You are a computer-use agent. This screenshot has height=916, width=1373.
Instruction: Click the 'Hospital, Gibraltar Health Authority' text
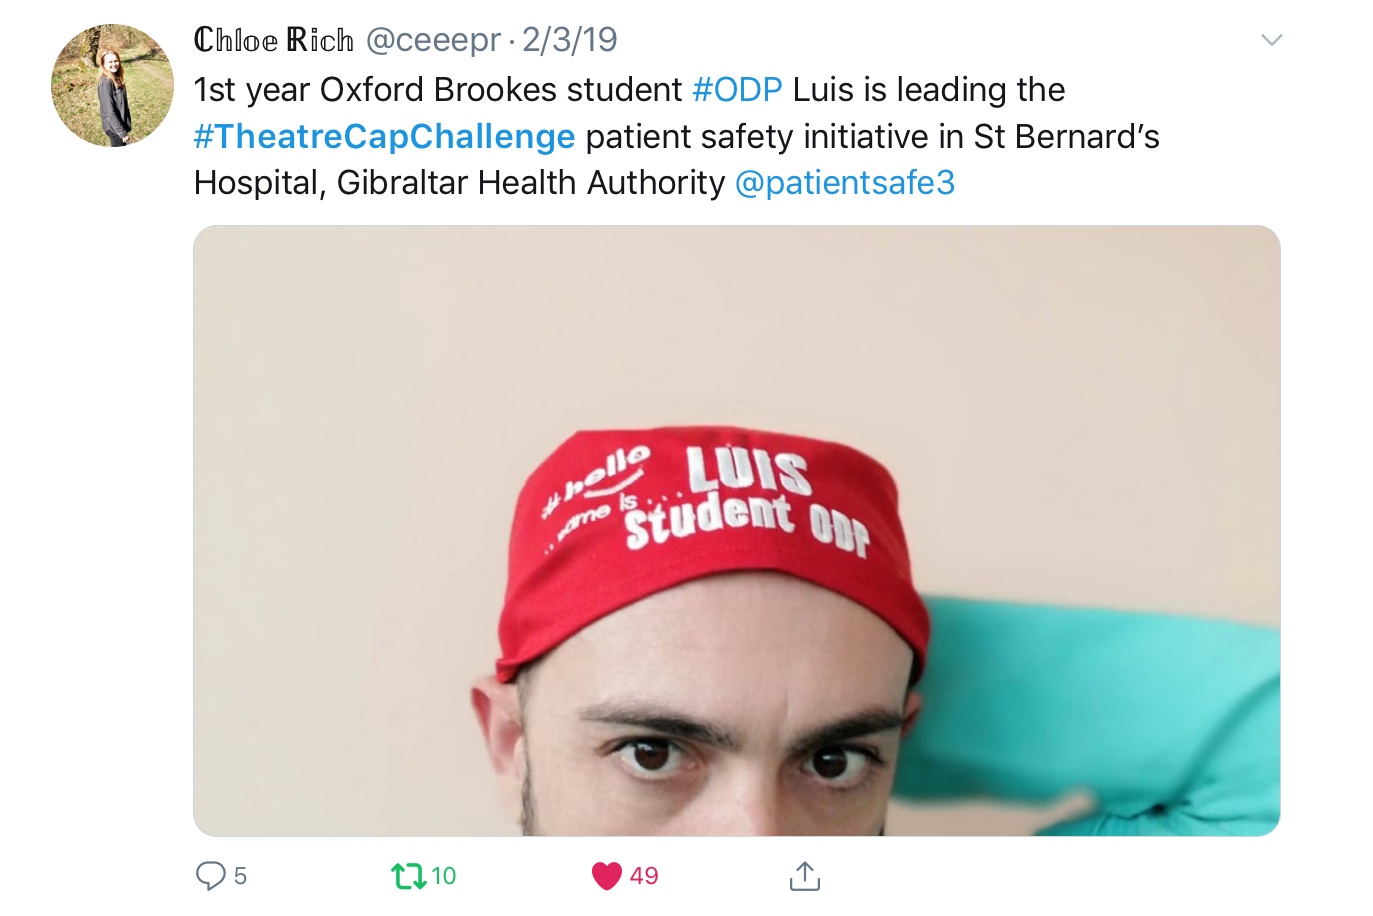pos(459,183)
